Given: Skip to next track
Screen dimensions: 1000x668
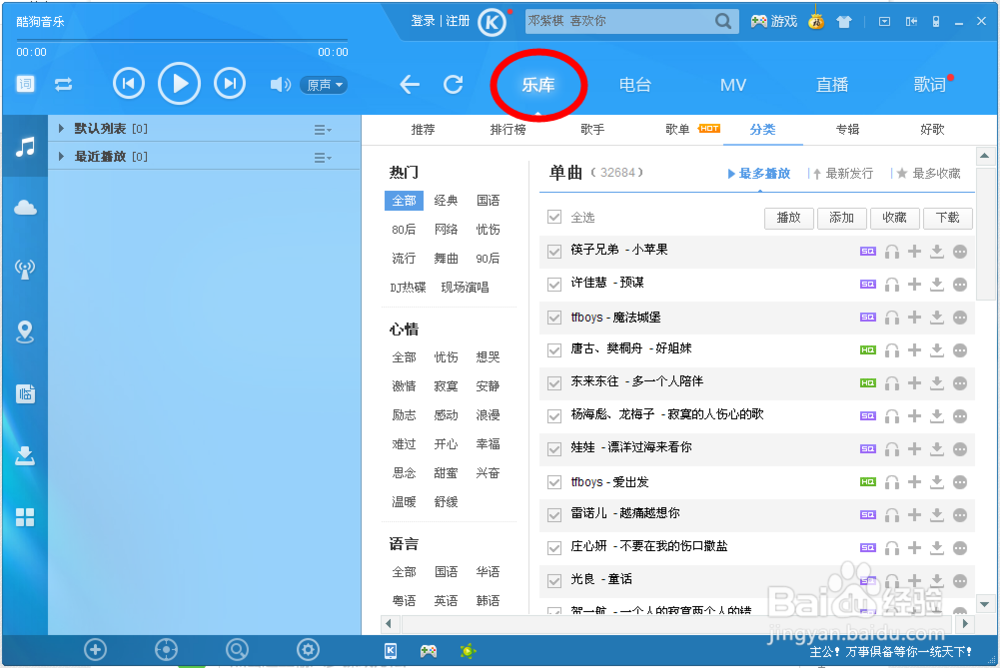Looking at the screenshot, I should pyautogui.click(x=230, y=84).
